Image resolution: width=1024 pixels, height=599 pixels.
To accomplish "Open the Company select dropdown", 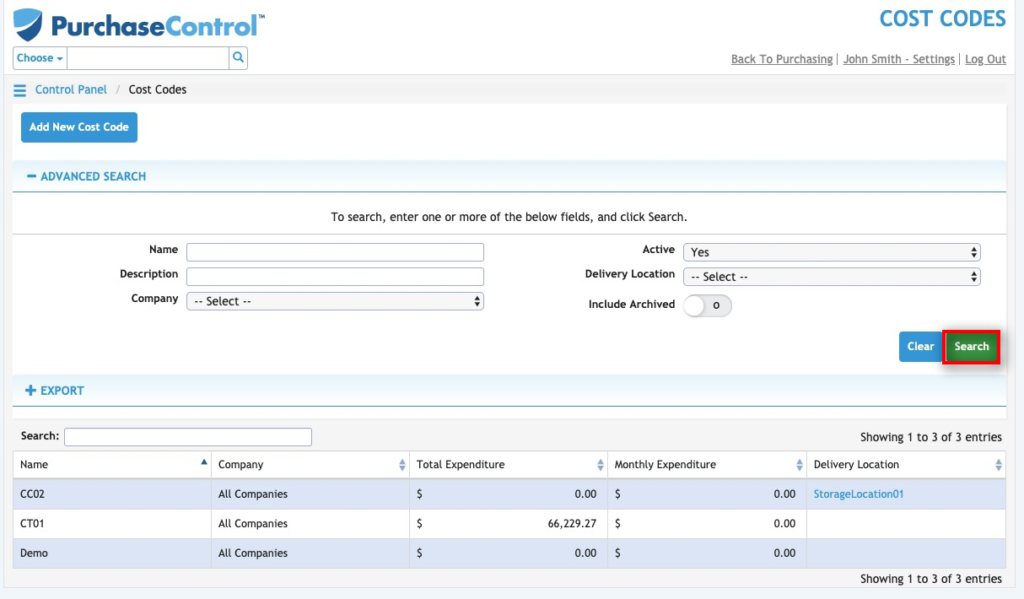I will tap(335, 300).
